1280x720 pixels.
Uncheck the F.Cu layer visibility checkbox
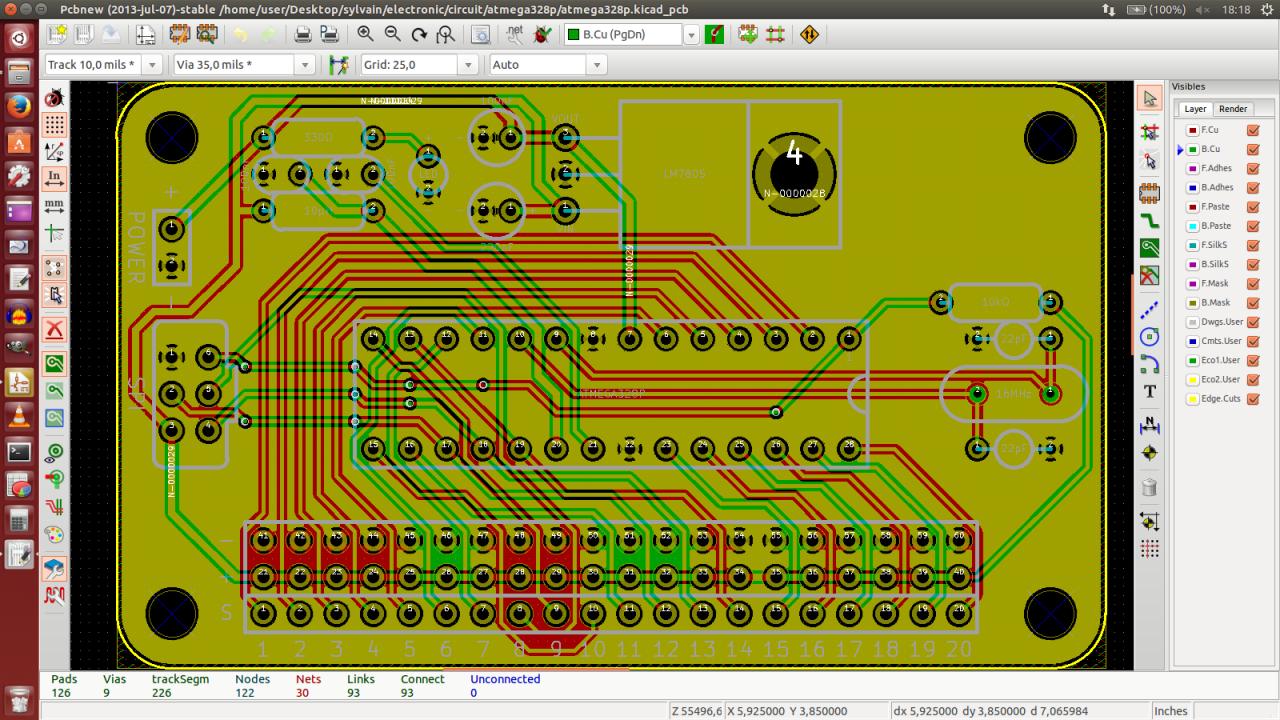1253,130
